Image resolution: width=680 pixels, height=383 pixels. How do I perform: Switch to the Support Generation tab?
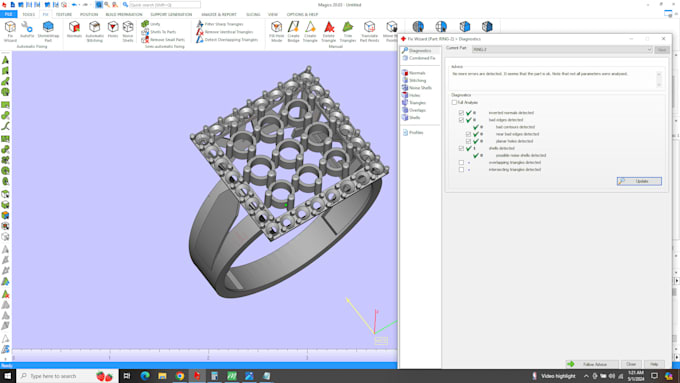pyautogui.click(x=171, y=14)
